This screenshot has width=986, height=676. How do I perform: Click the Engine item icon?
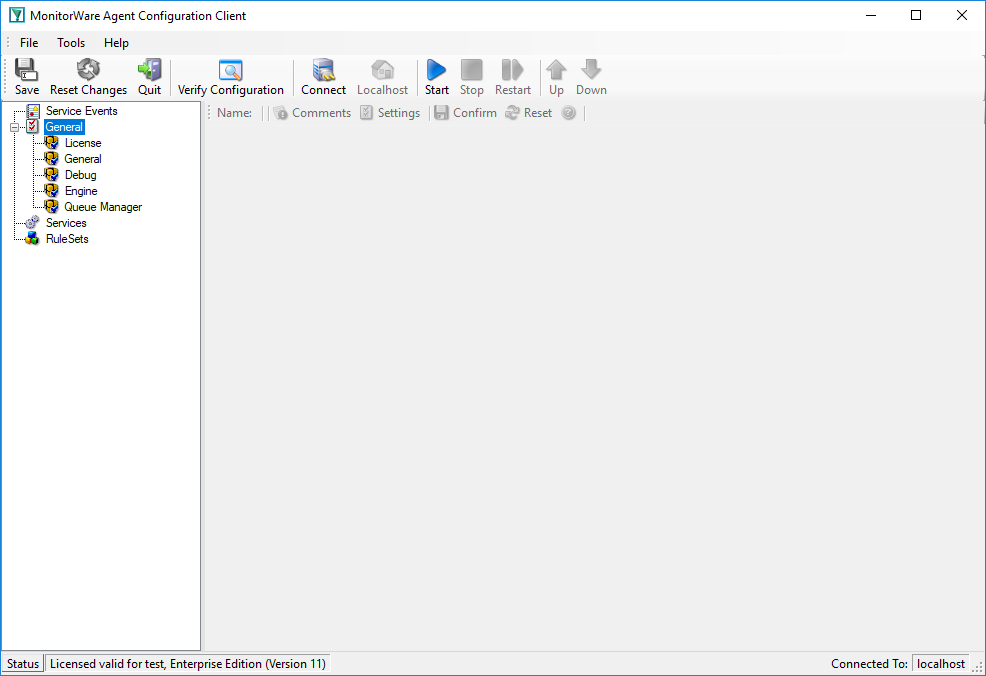[52, 191]
